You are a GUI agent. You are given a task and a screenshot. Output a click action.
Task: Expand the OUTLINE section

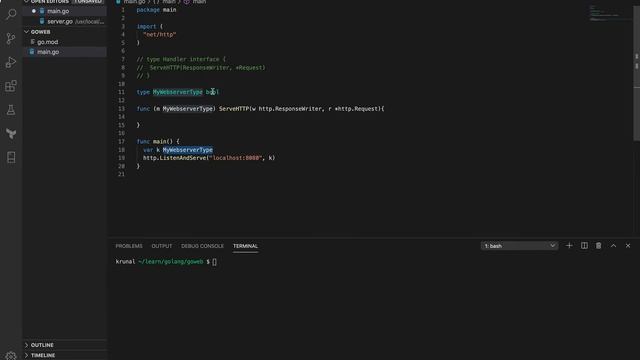click(x=42, y=345)
